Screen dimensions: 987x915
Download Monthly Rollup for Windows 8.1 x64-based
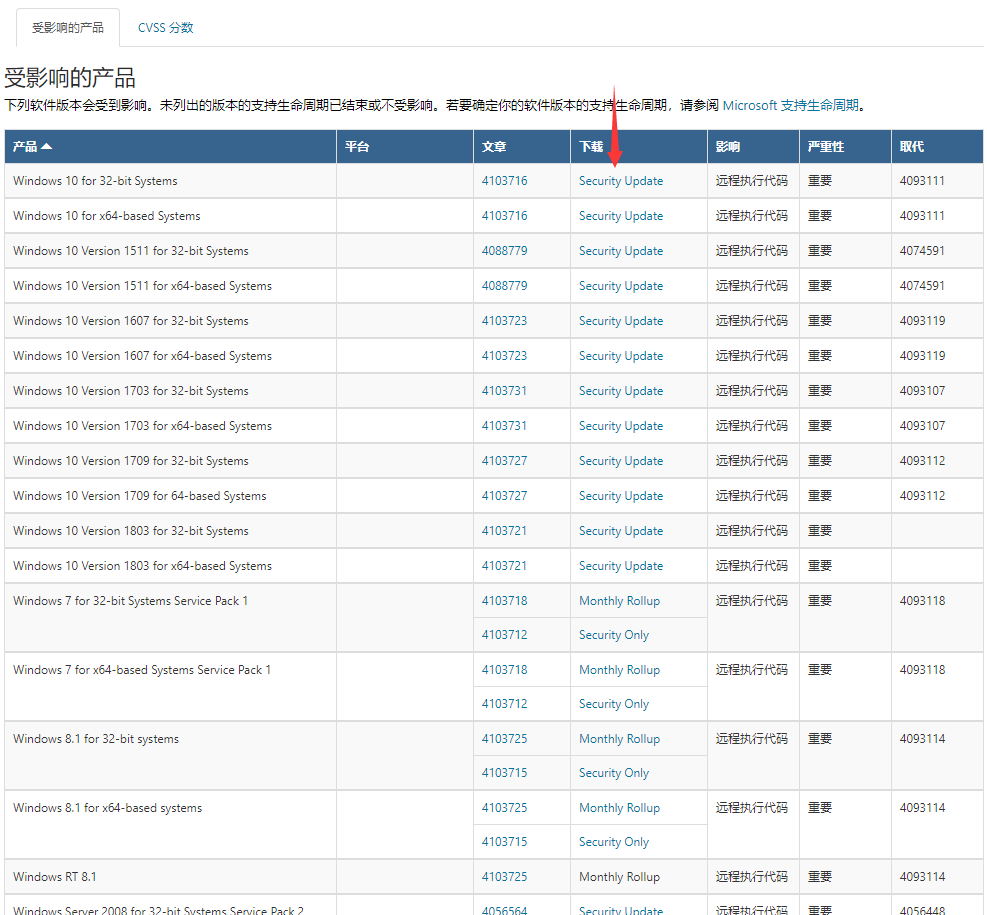click(619, 808)
